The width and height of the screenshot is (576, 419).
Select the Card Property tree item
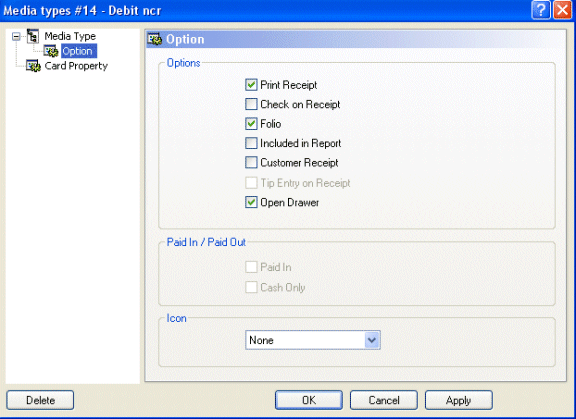[x=76, y=66]
